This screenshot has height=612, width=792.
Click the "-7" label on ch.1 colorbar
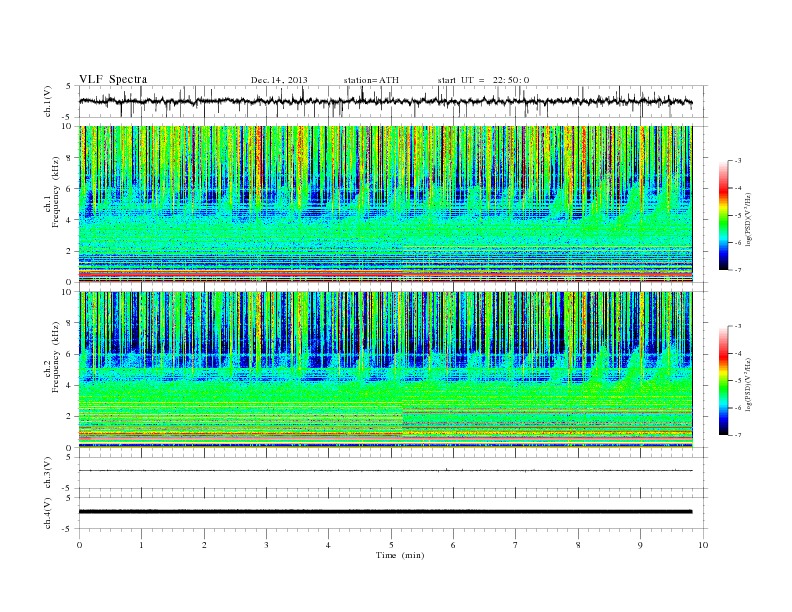(738, 270)
